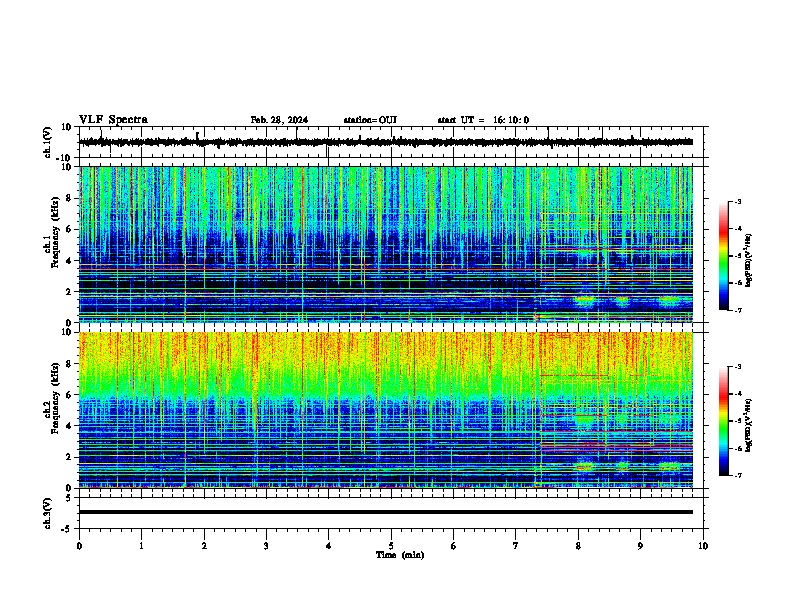
Task: Click the "station=OUI" header label
Action: (x=370, y=120)
